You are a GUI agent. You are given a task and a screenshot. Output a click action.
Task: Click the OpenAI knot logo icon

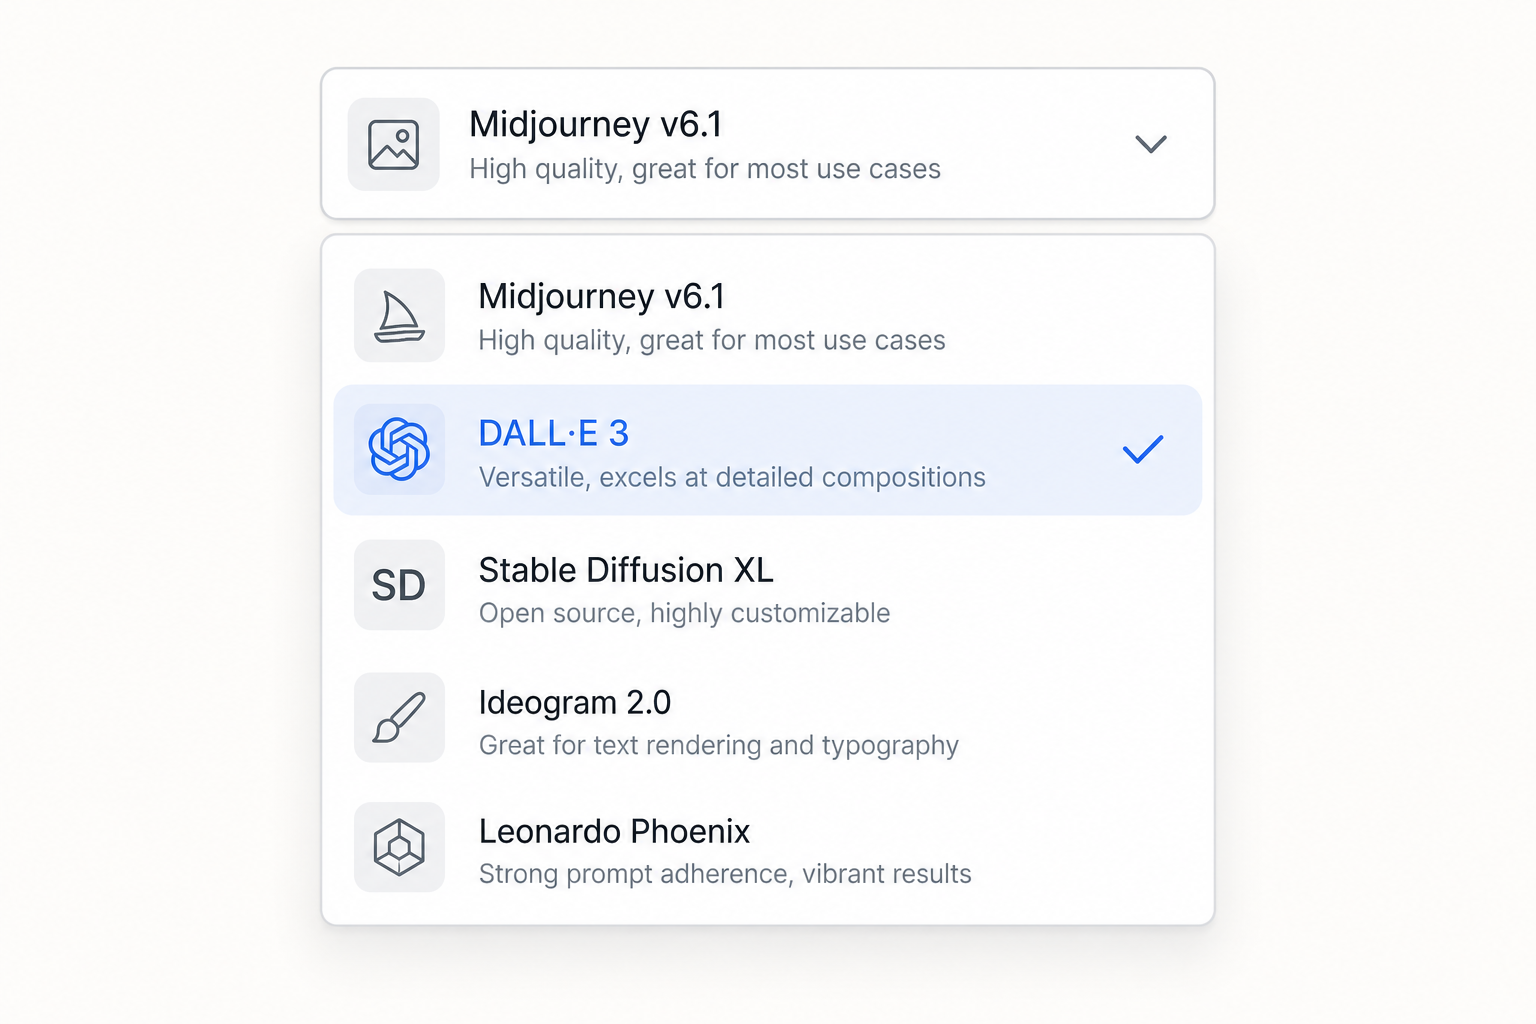click(399, 449)
